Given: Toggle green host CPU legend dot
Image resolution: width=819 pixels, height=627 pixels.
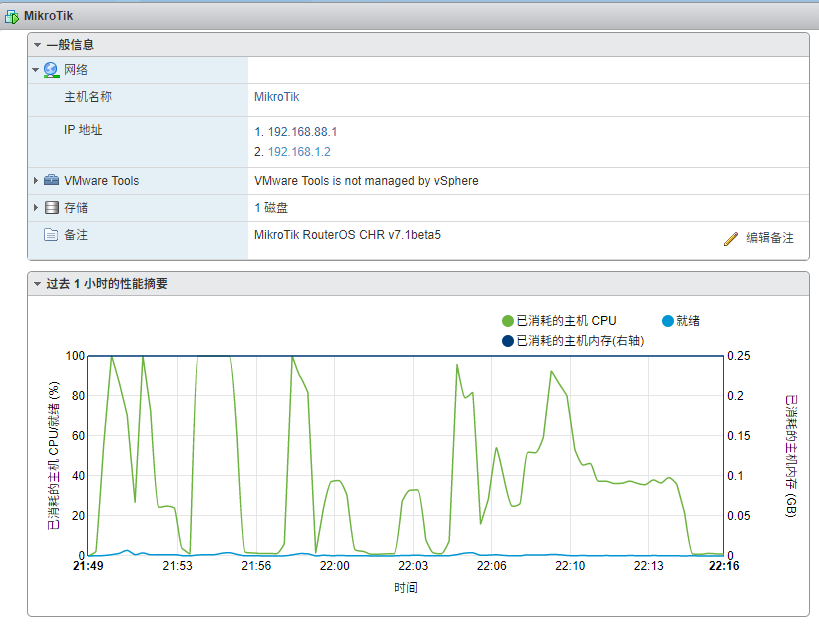Looking at the screenshot, I should coord(507,321).
